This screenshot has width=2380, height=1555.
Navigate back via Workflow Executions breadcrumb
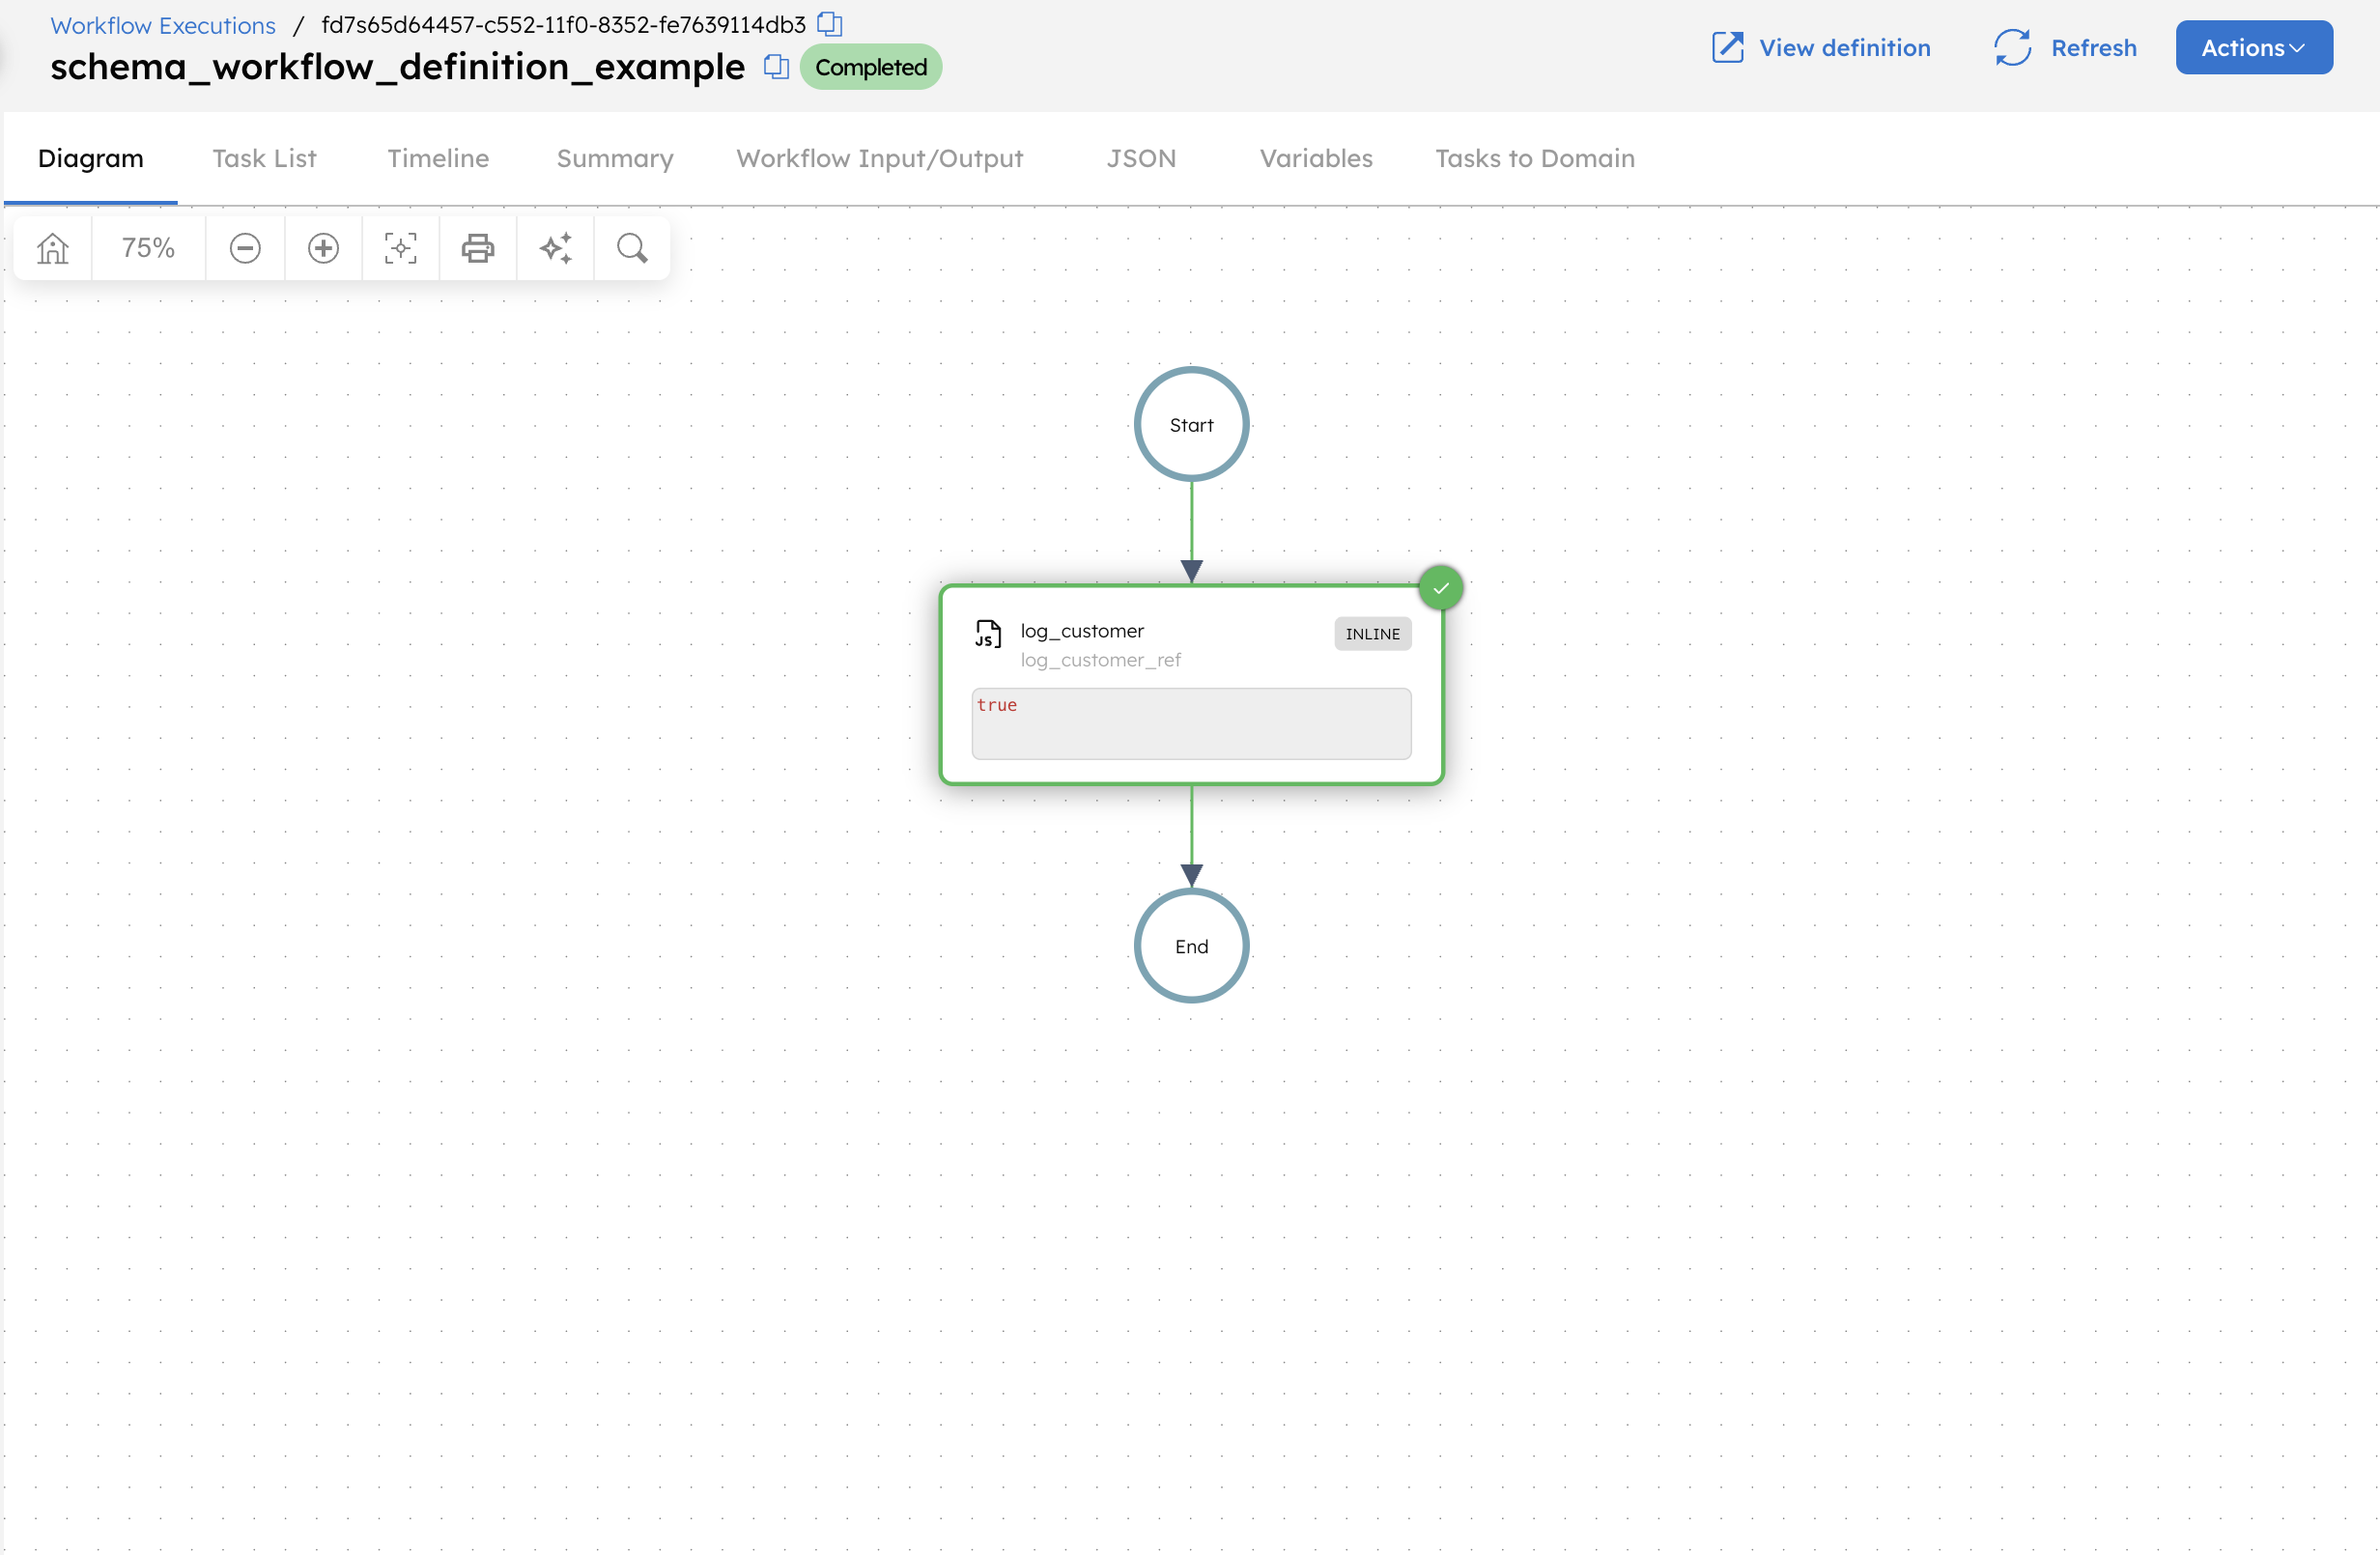click(162, 25)
